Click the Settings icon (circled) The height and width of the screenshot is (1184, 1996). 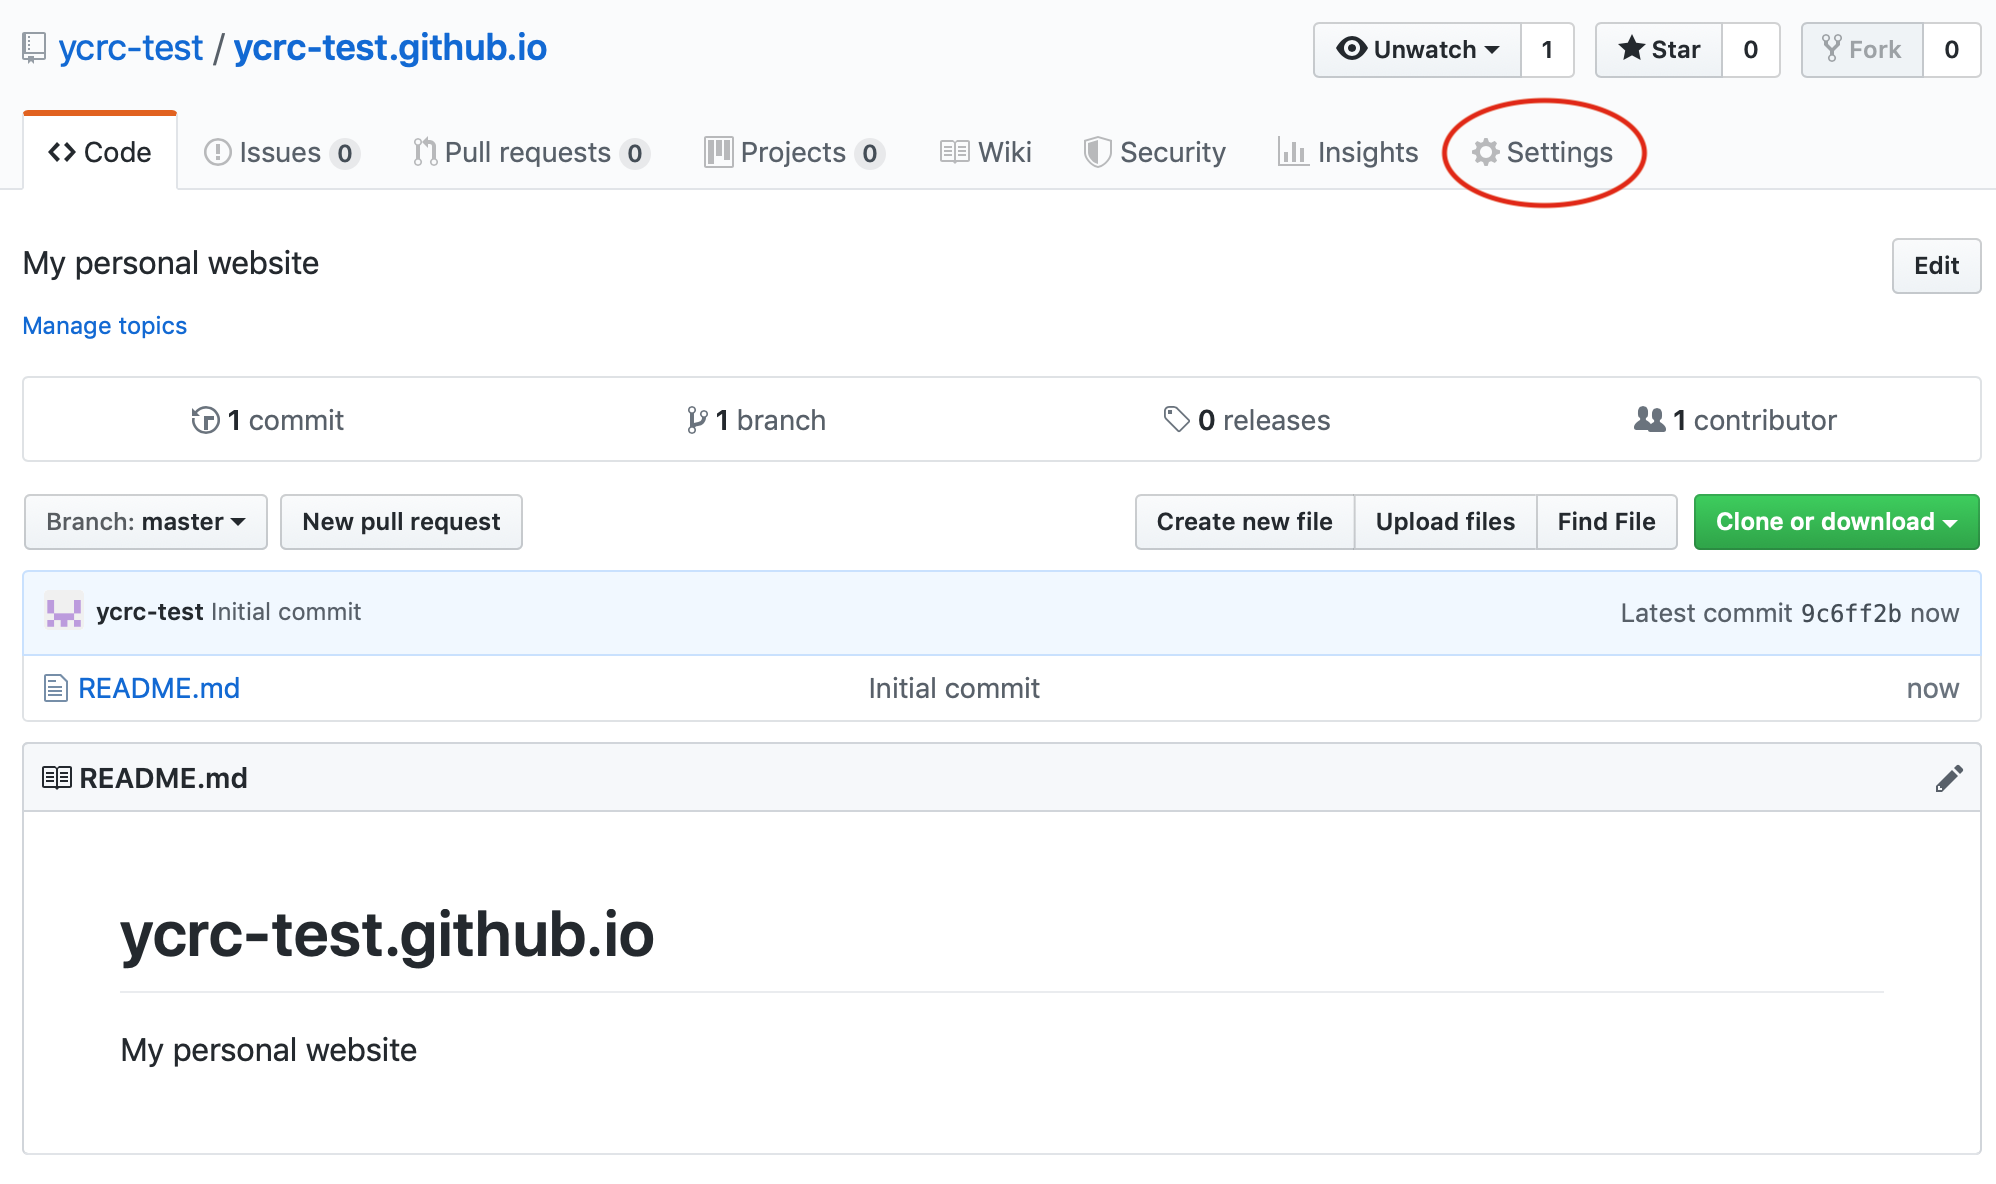tap(1544, 152)
